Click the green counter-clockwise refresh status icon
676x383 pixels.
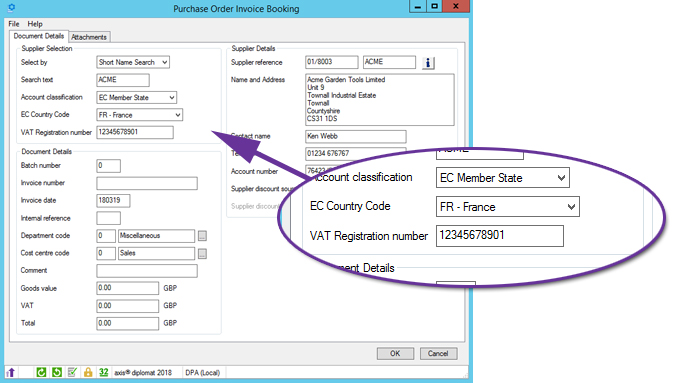pos(57,372)
